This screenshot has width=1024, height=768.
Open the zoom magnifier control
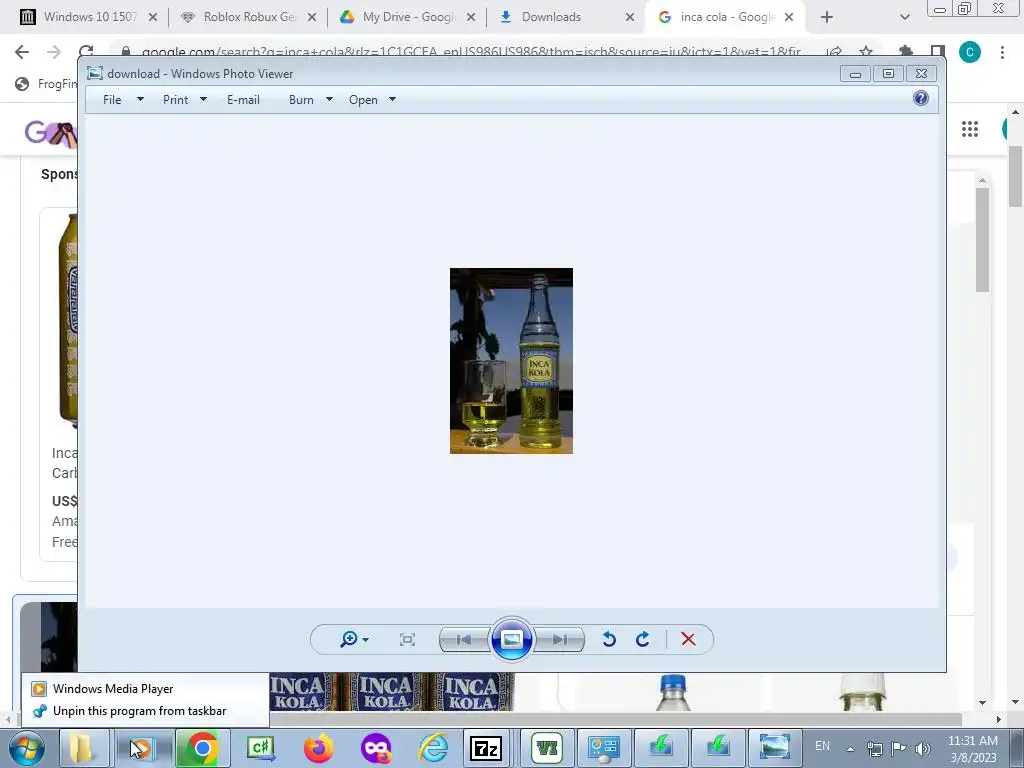pos(349,639)
